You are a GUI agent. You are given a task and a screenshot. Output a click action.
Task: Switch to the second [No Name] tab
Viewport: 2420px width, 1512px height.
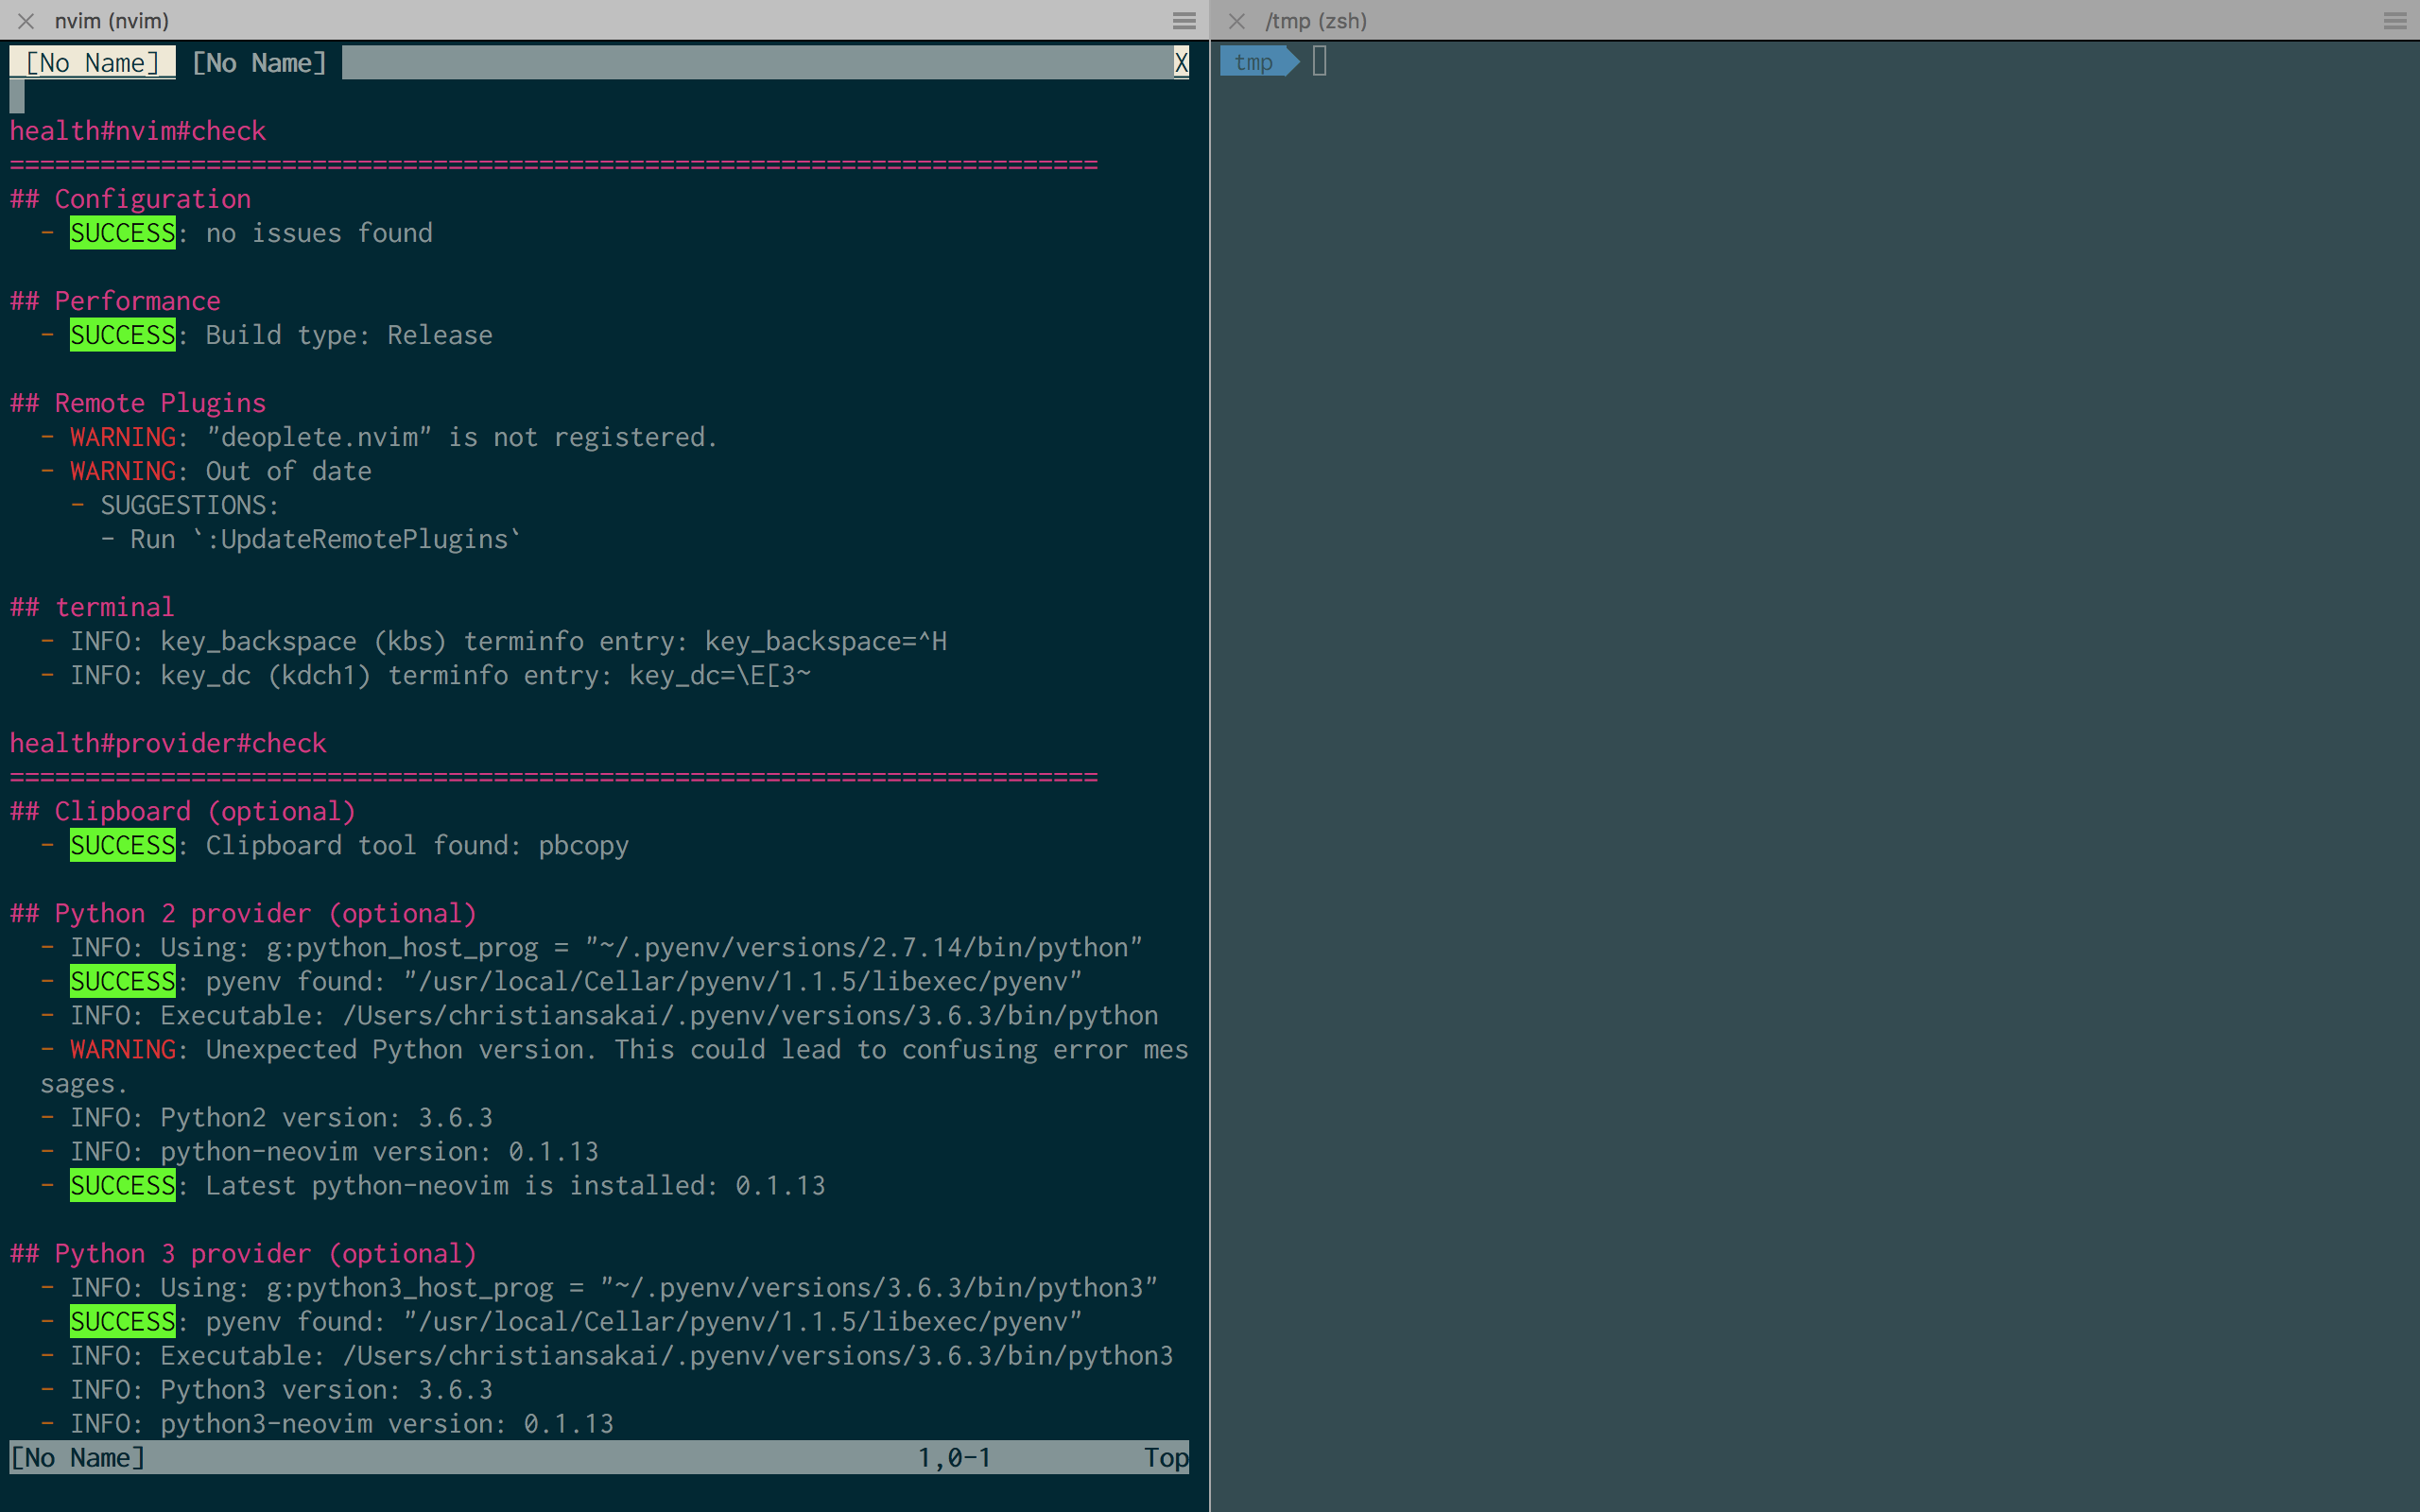point(258,62)
